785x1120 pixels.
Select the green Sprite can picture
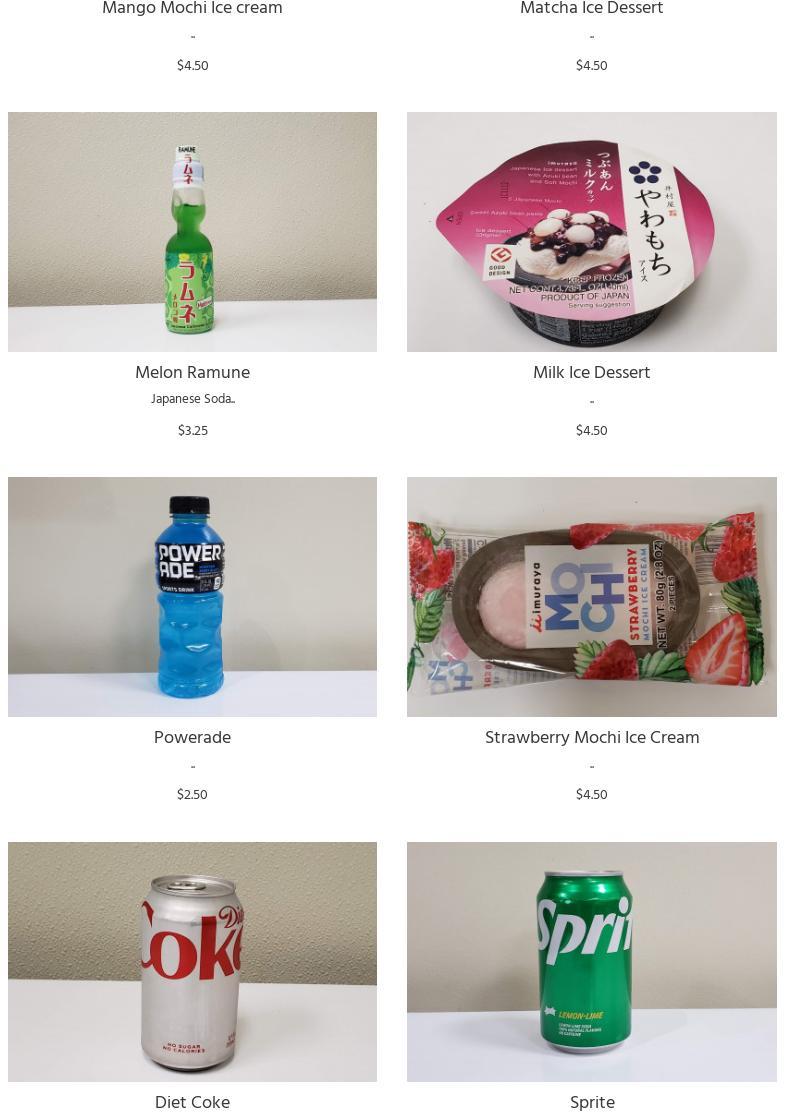click(x=591, y=961)
